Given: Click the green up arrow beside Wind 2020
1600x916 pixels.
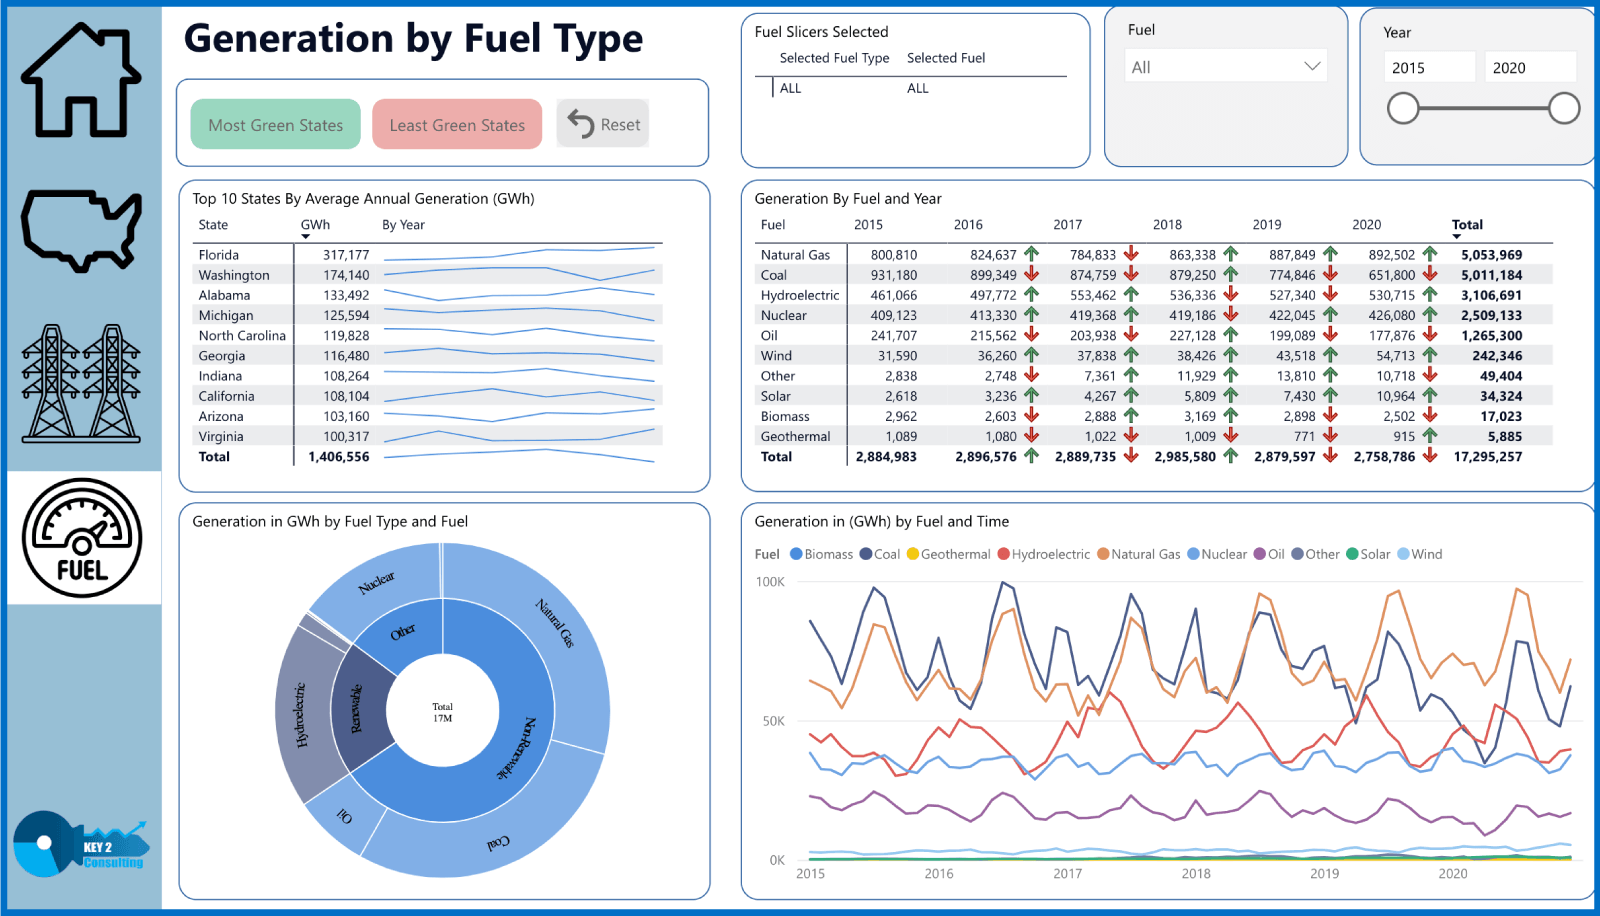Looking at the screenshot, I should click(x=1430, y=356).
